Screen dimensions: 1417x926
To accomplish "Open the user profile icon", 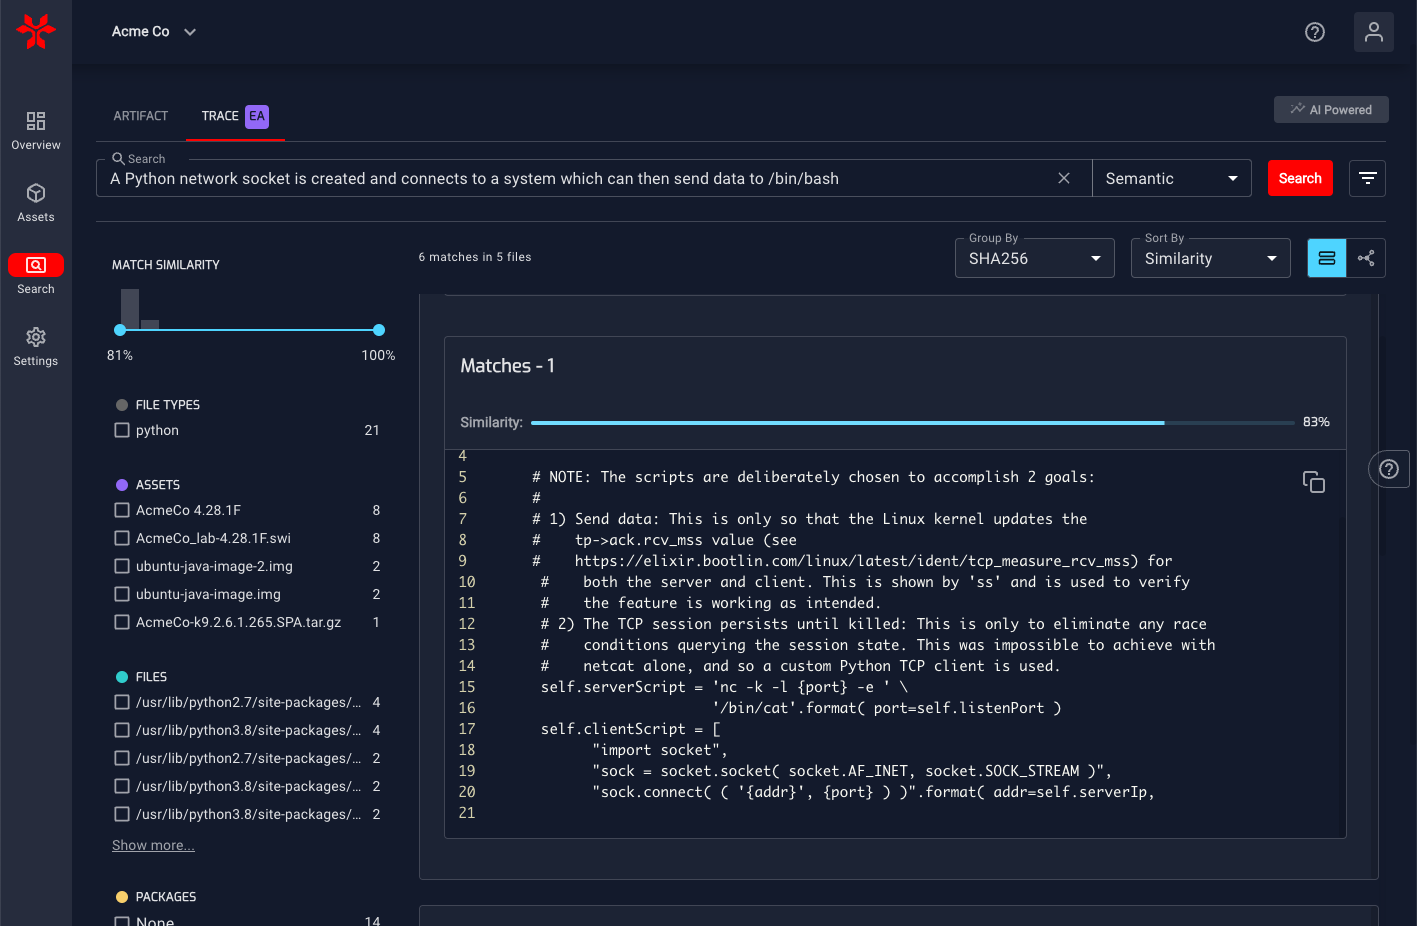I will (x=1373, y=32).
